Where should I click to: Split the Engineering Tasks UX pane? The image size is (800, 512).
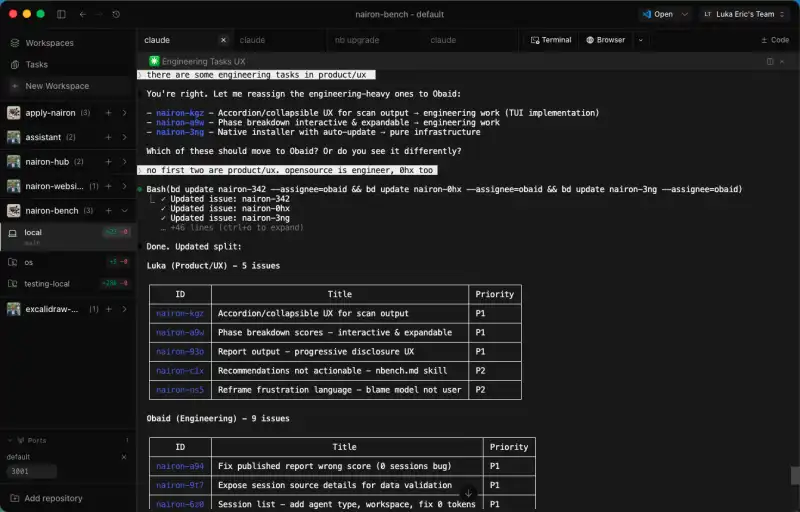[770, 61]
